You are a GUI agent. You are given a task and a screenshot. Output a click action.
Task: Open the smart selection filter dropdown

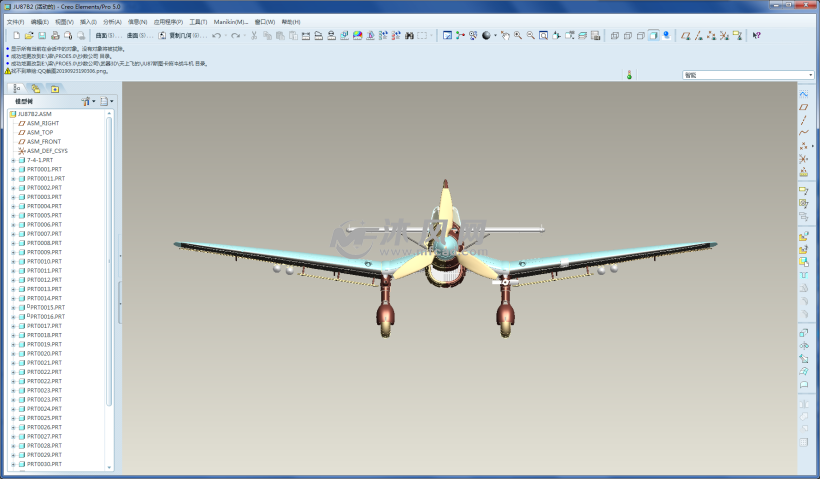tap(809, 75)
